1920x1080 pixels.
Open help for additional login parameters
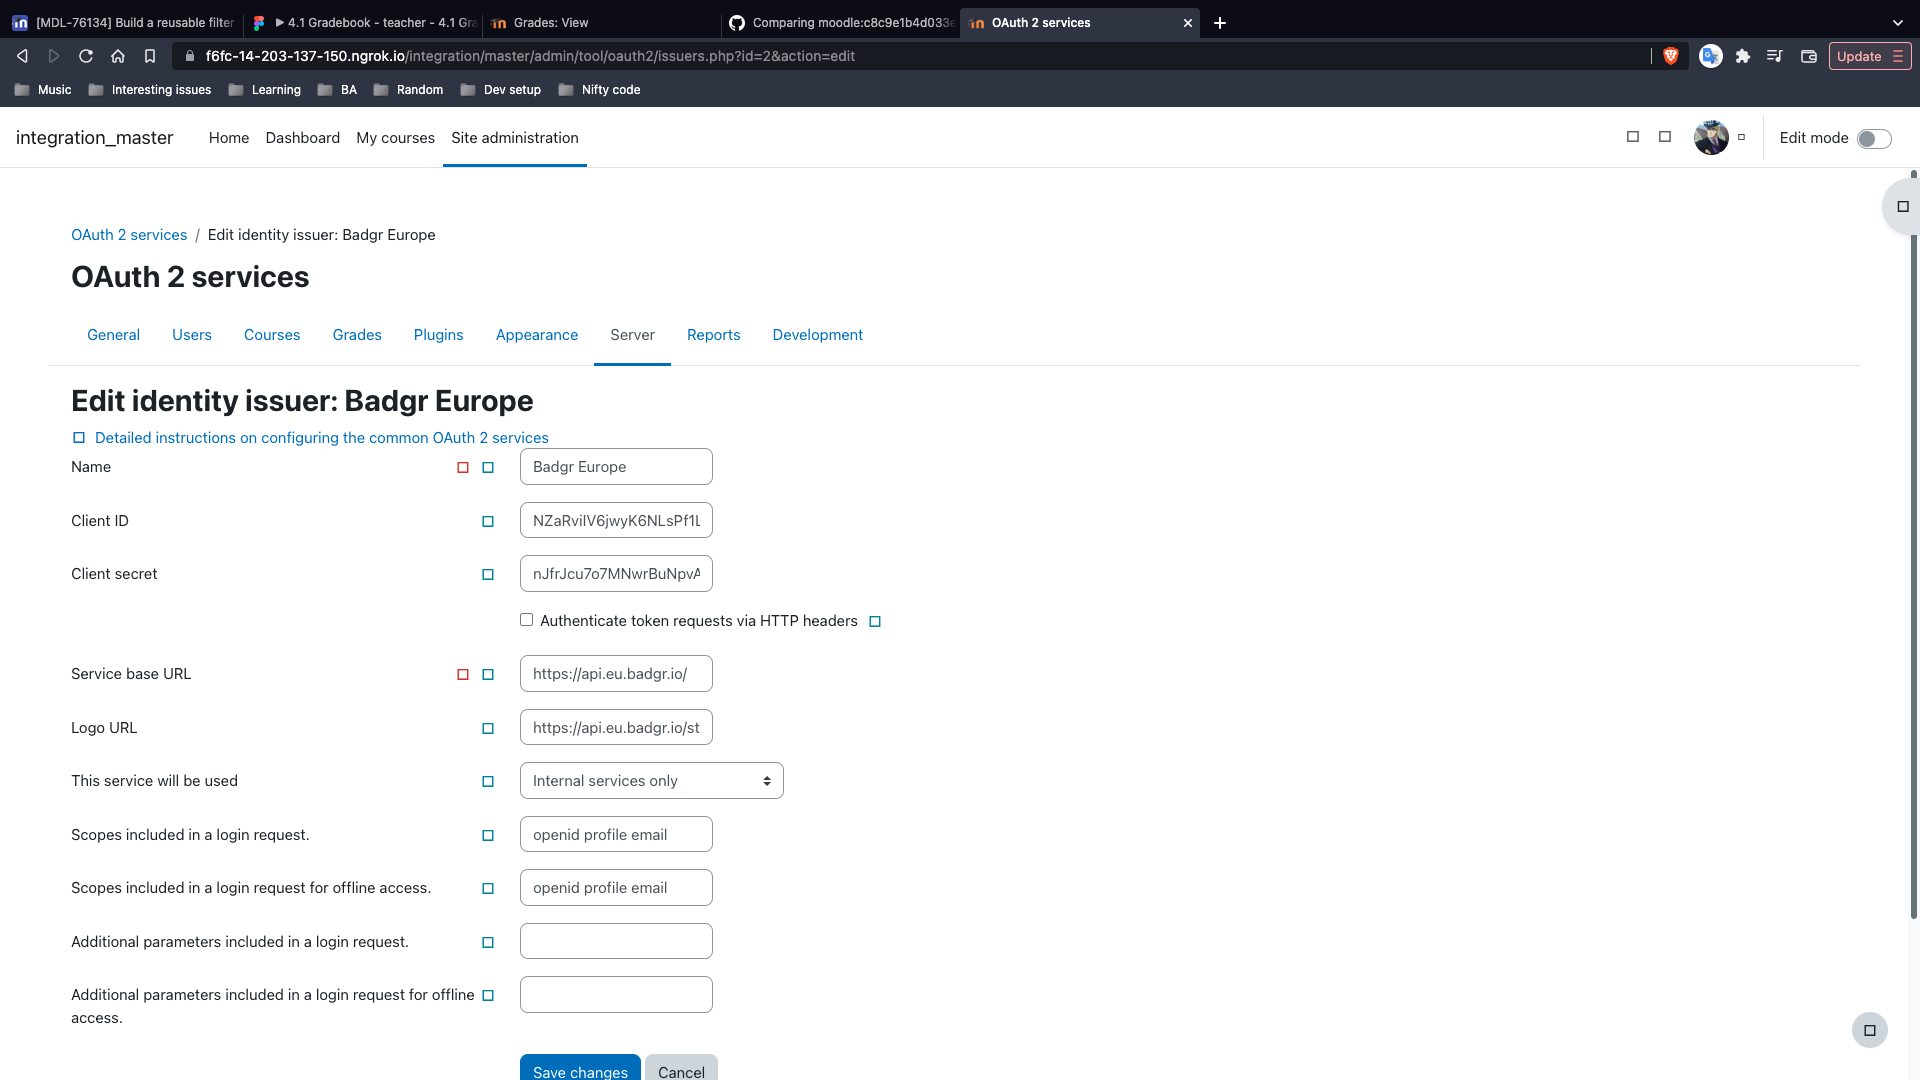(x=488, y=943)
